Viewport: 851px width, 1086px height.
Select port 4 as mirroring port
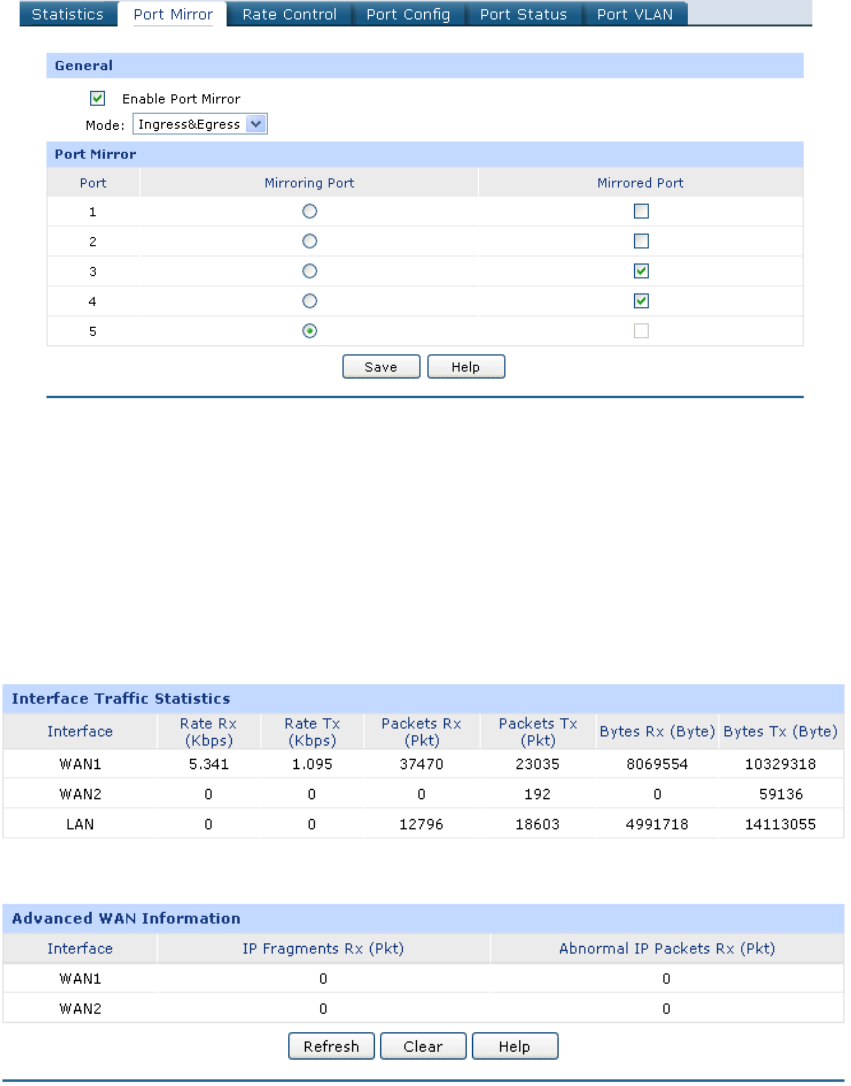pos(310,301)
